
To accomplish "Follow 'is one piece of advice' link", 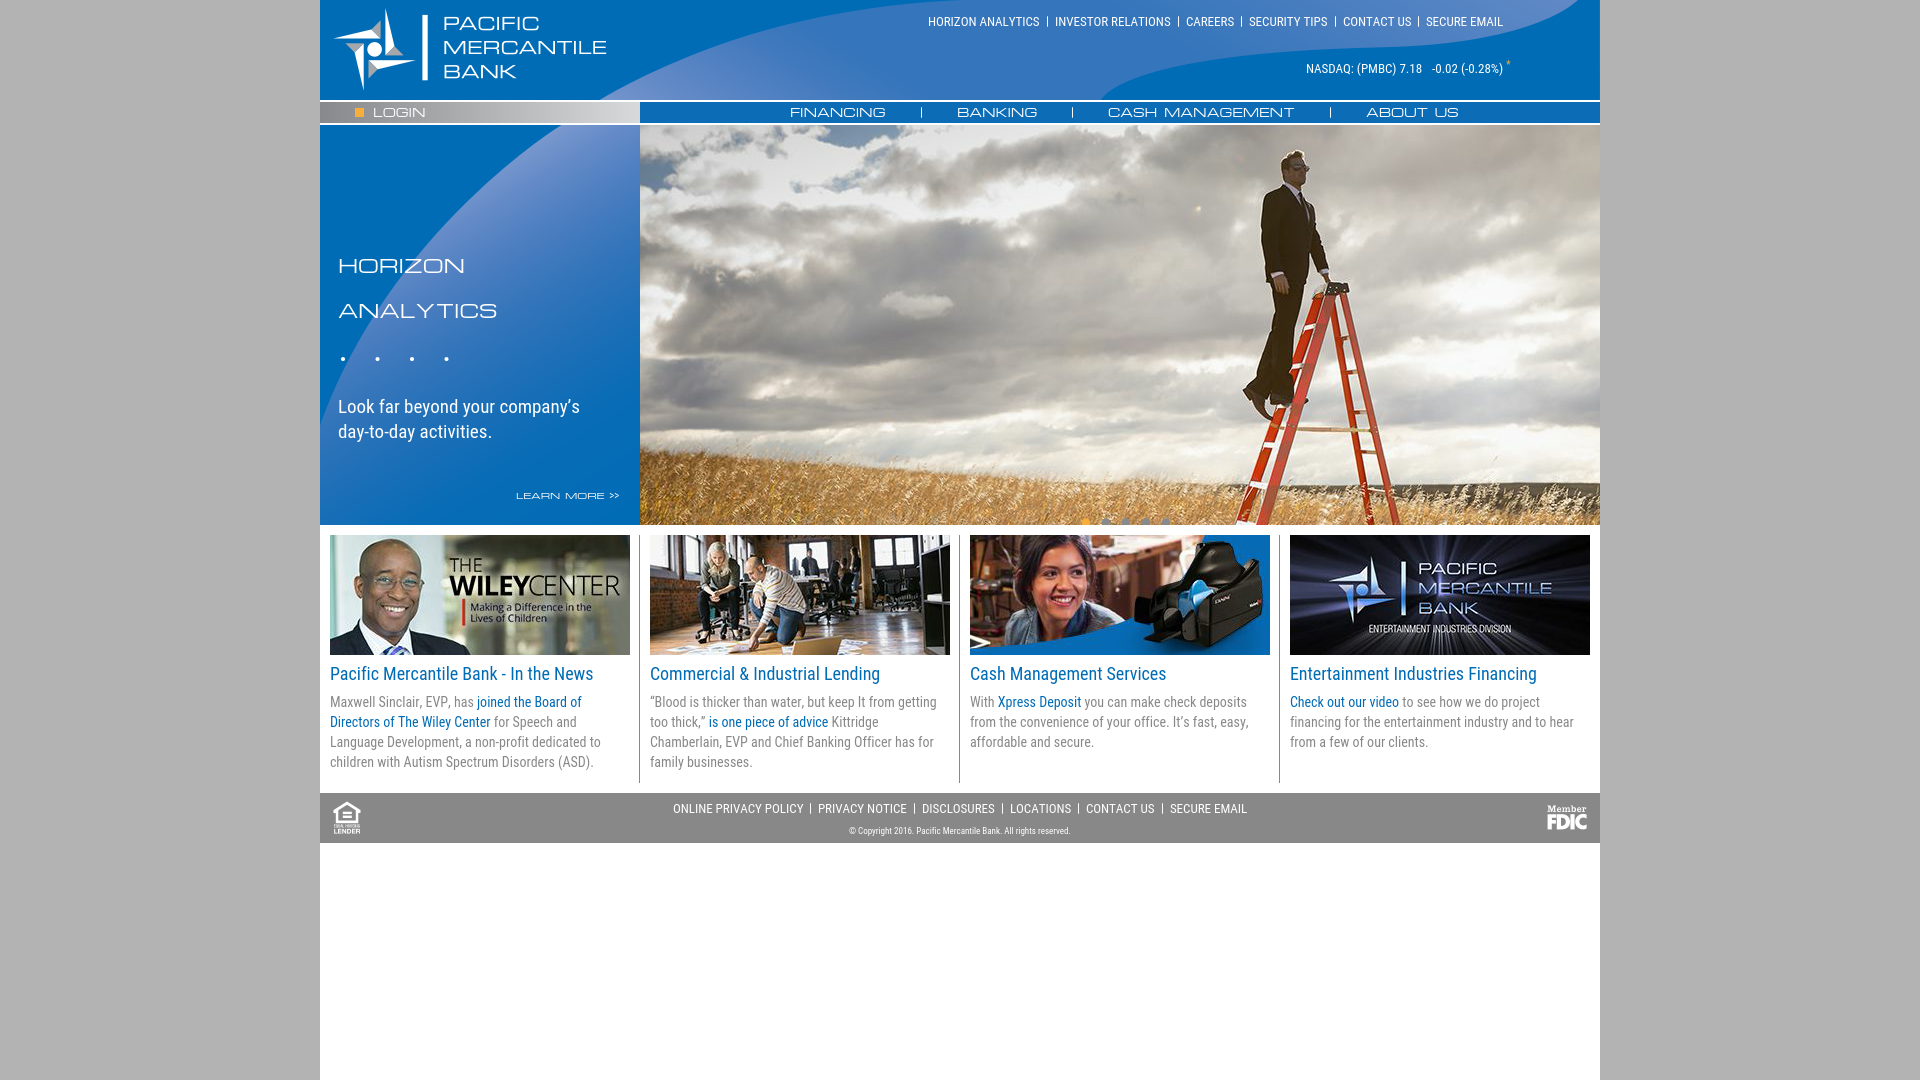I will (x=768, y=722).
